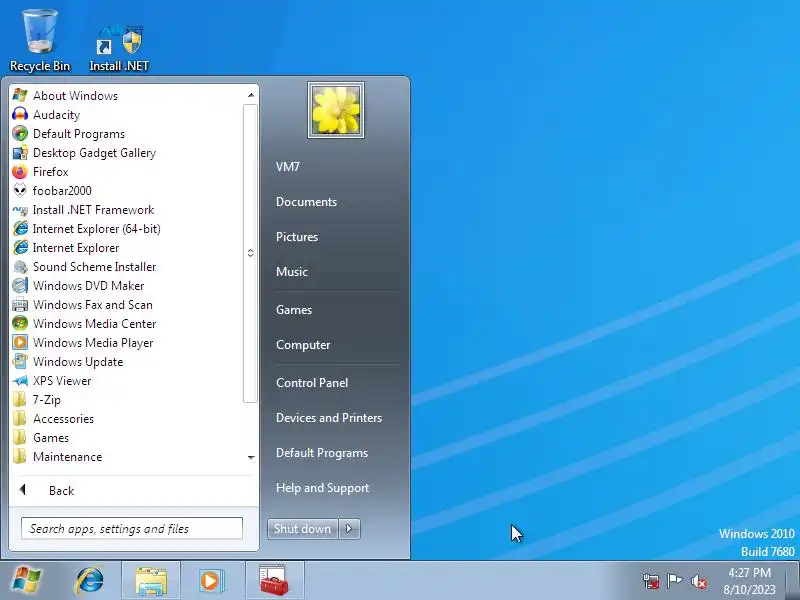
Task: Click the Windows Fax and Scan icon
Action: coord(20,305)
